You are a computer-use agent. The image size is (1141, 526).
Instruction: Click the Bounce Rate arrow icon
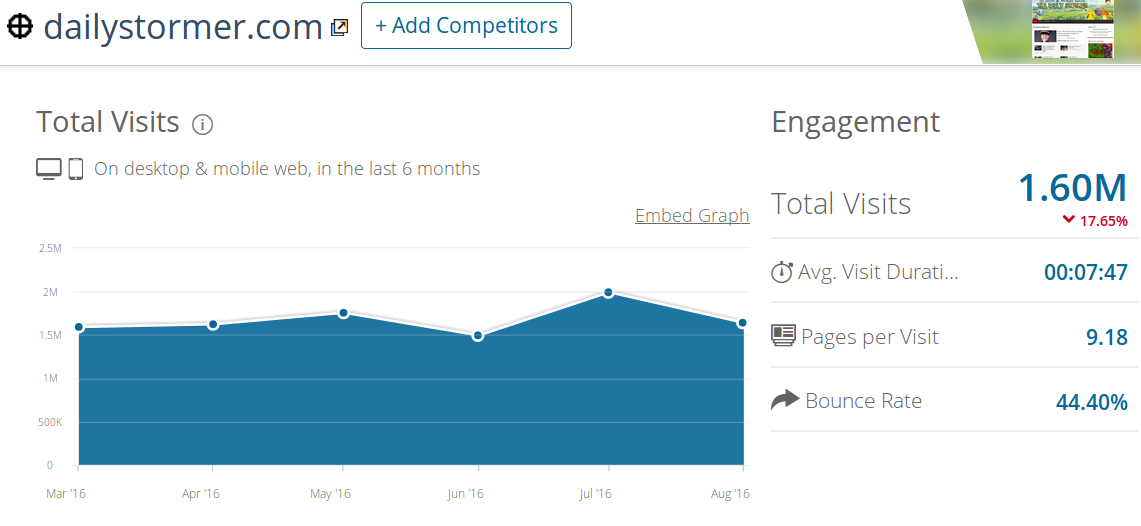click(784, 400)
